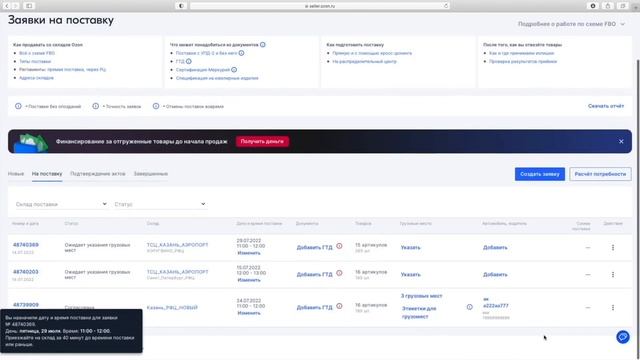Expand Подробнее о работе по схеме FBO
This screenshot has height=360, width=640.
(571, 24)
